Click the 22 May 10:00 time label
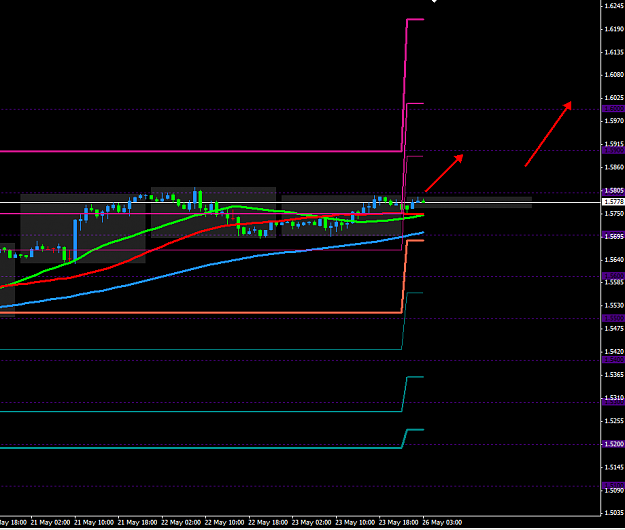This screenshot has height=530, width=625. 224,522
